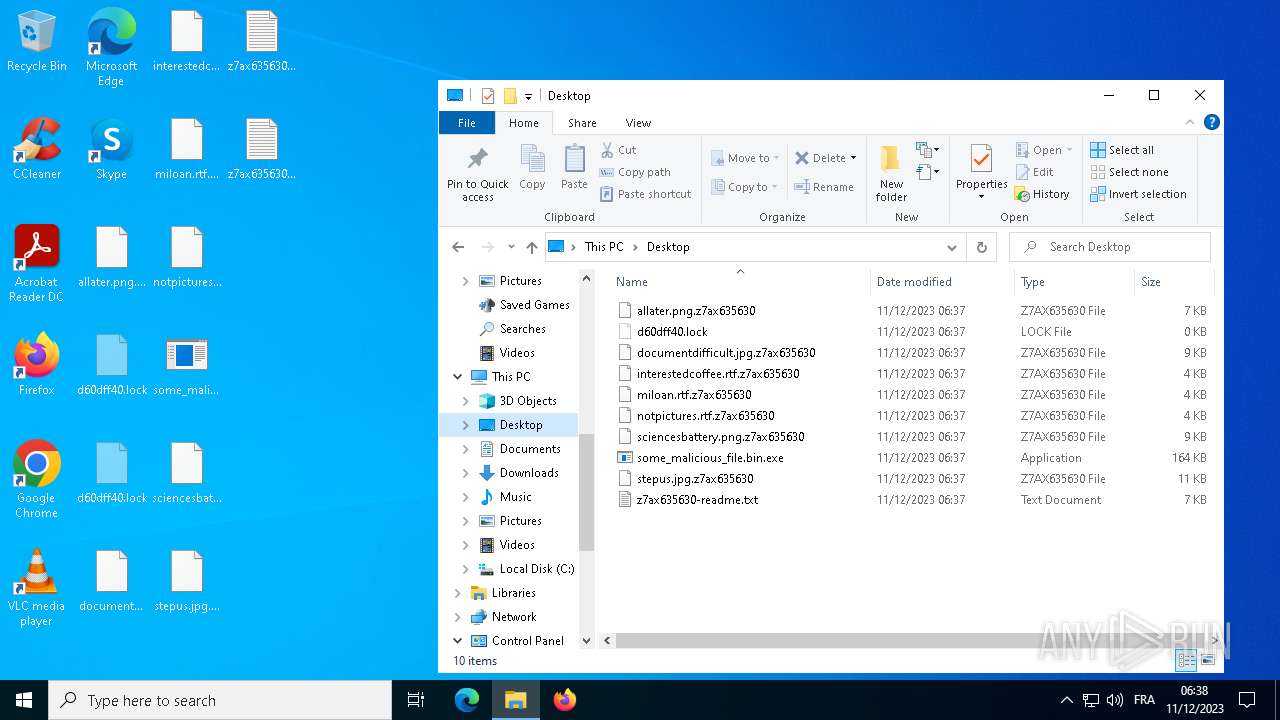Click the Edit ribbon button
Screen dimensions: 1280x720
point(1035,172)
